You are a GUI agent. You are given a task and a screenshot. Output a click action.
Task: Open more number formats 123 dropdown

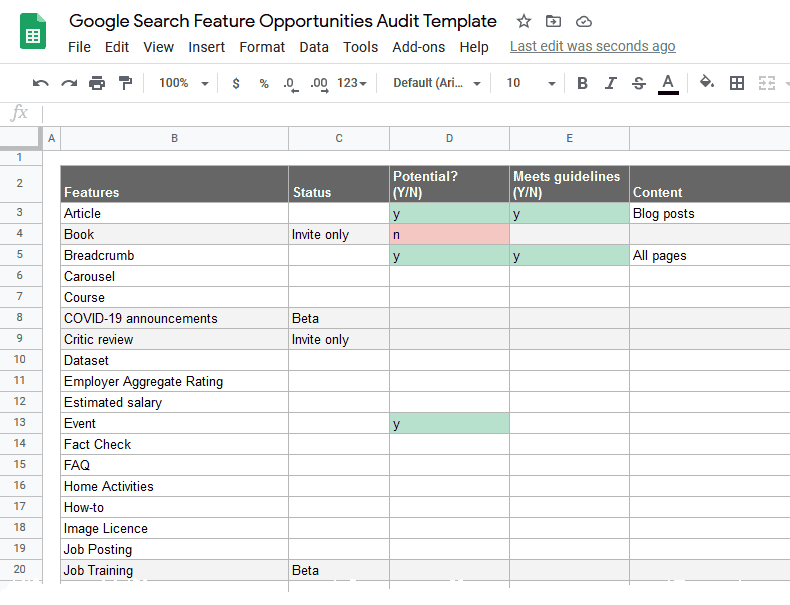(352, 83)
